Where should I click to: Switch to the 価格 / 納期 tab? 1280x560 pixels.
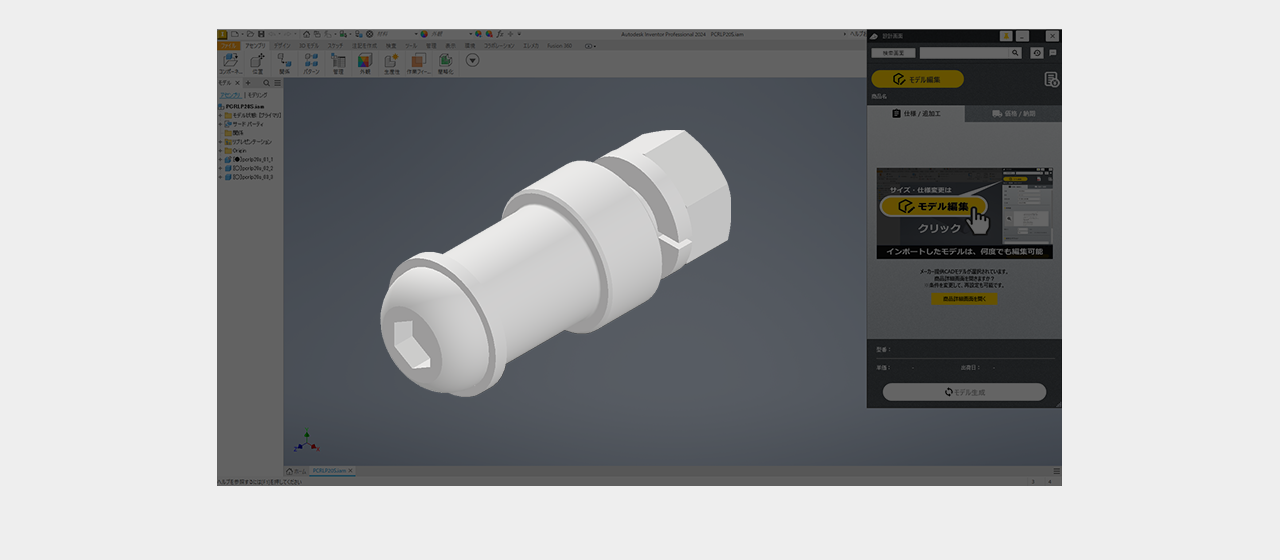coord(1013,114)
